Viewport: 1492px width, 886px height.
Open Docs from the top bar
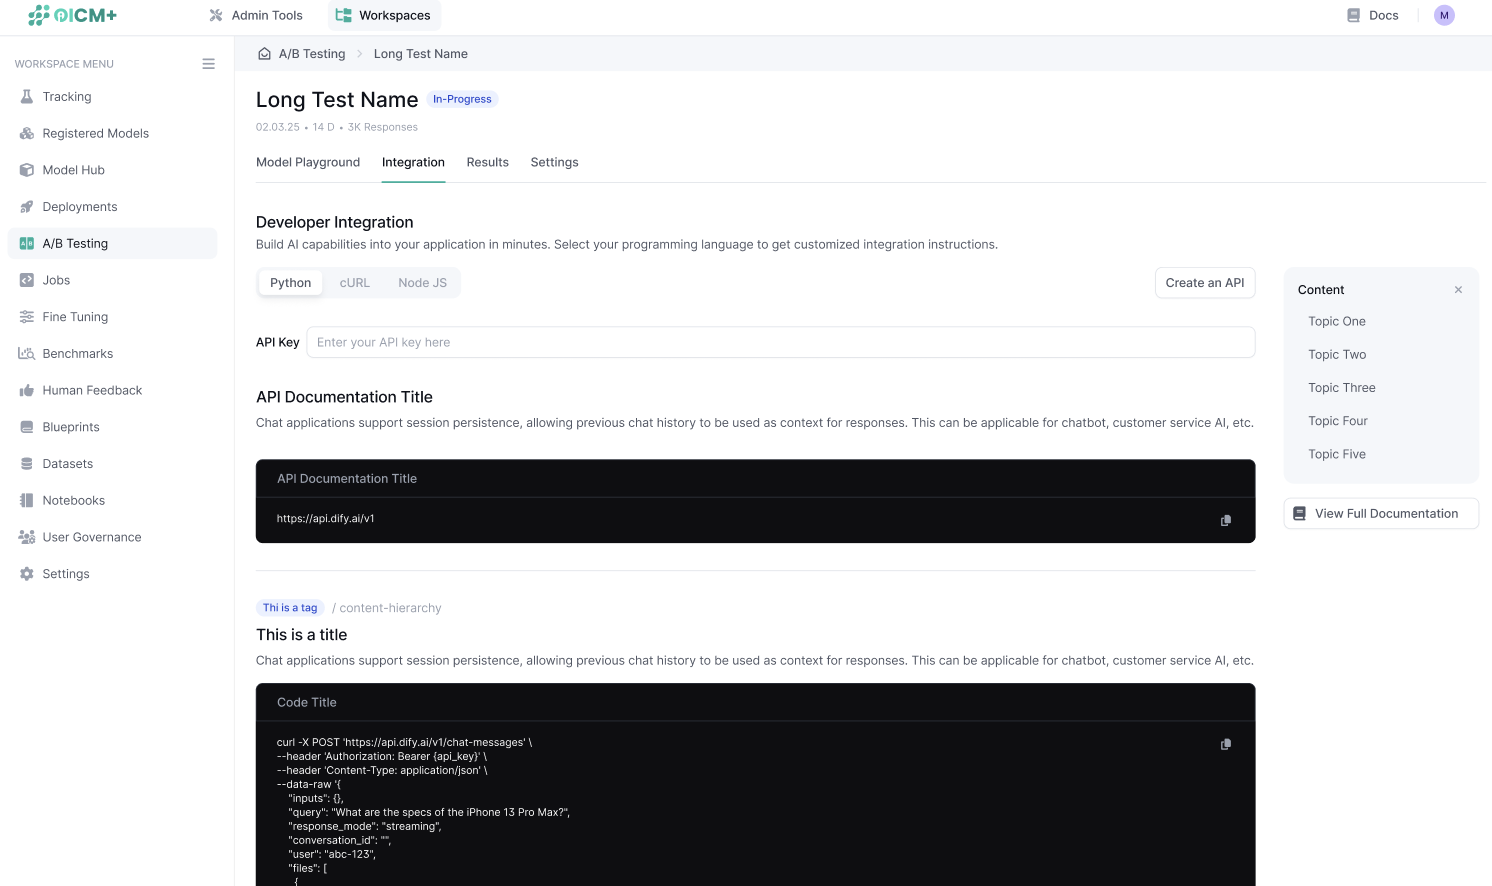point(1372,15)
